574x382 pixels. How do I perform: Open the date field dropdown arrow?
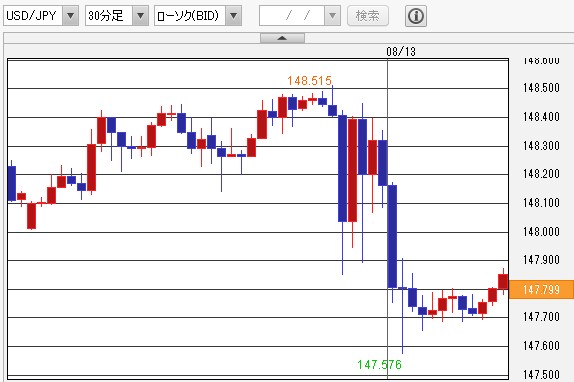[332, 16]
